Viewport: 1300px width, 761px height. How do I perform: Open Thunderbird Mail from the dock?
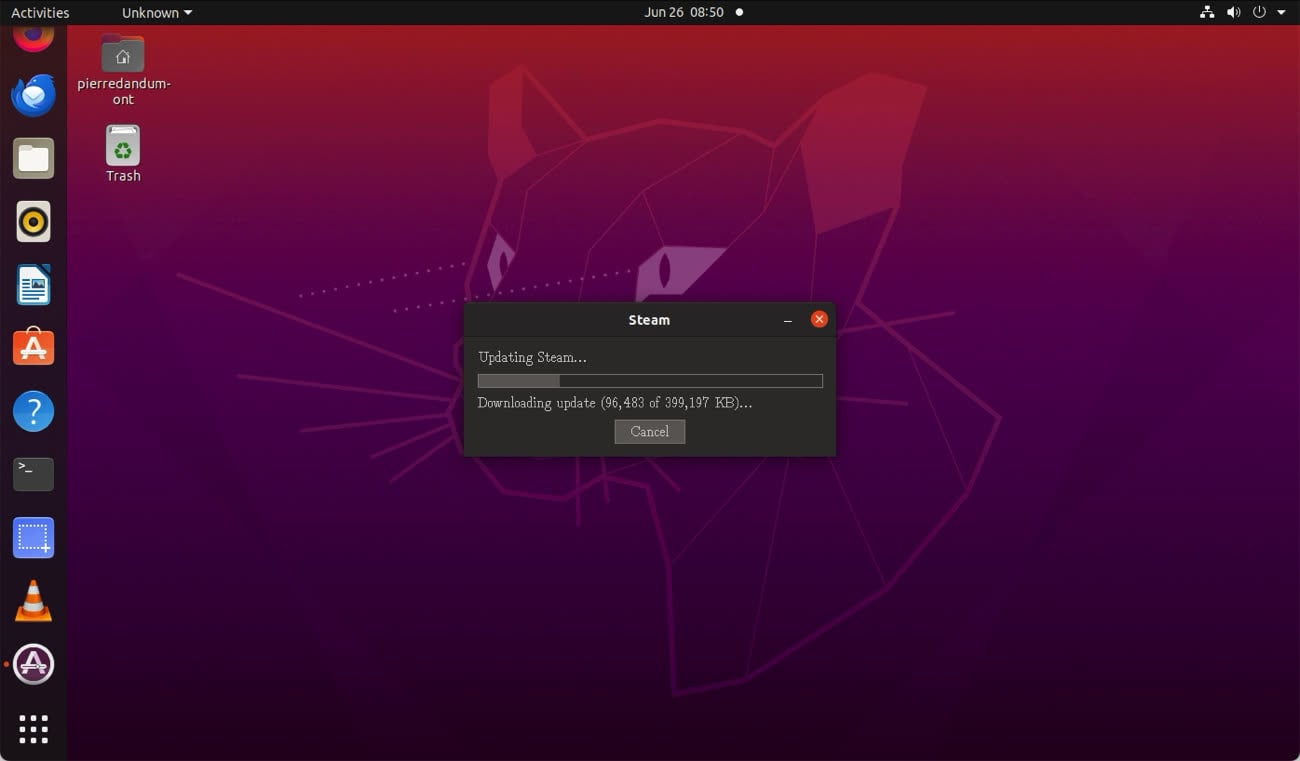coord(33,96)
